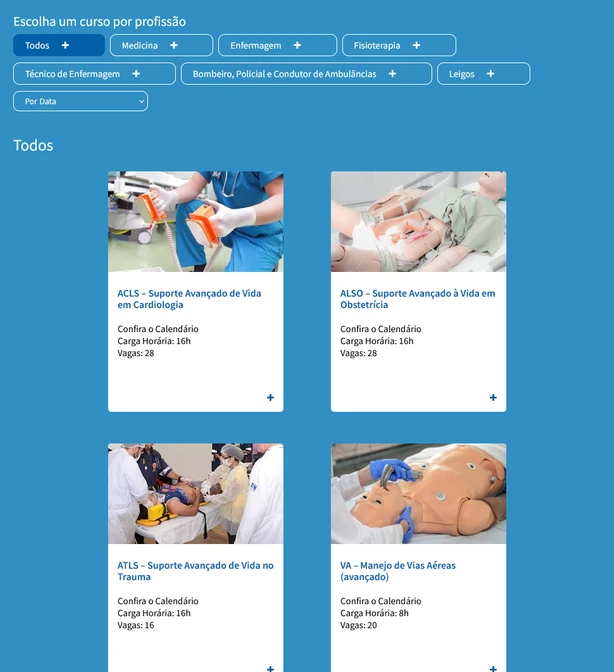Image resolution: width=614 pixels, height=672 pixels.
Task: Expand the ALSO card plus icon
Action: coord(493,398)
